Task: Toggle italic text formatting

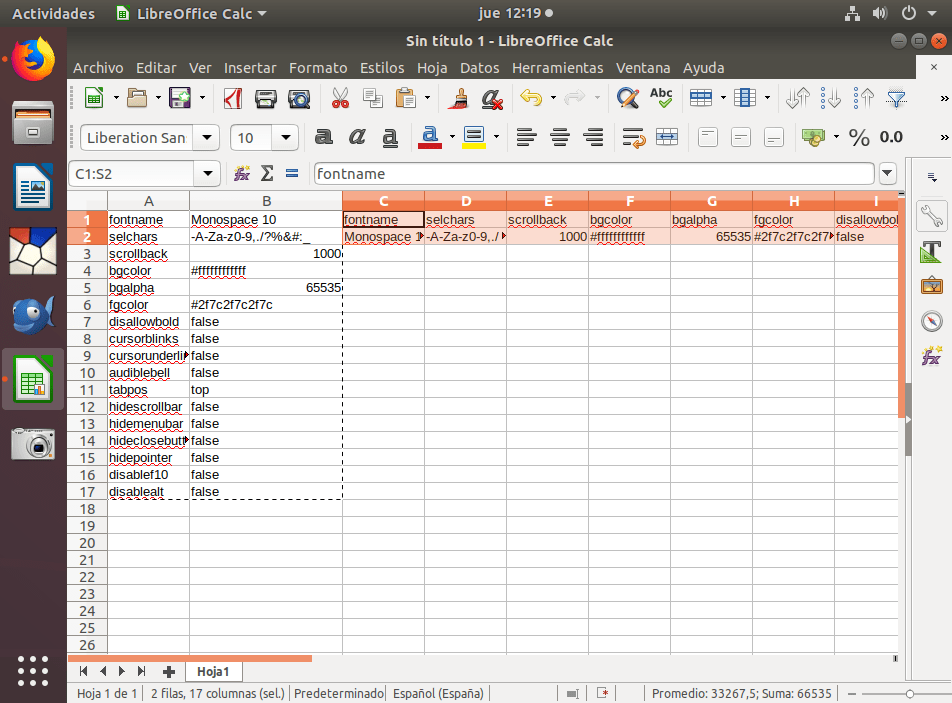Action: (357, 137)
